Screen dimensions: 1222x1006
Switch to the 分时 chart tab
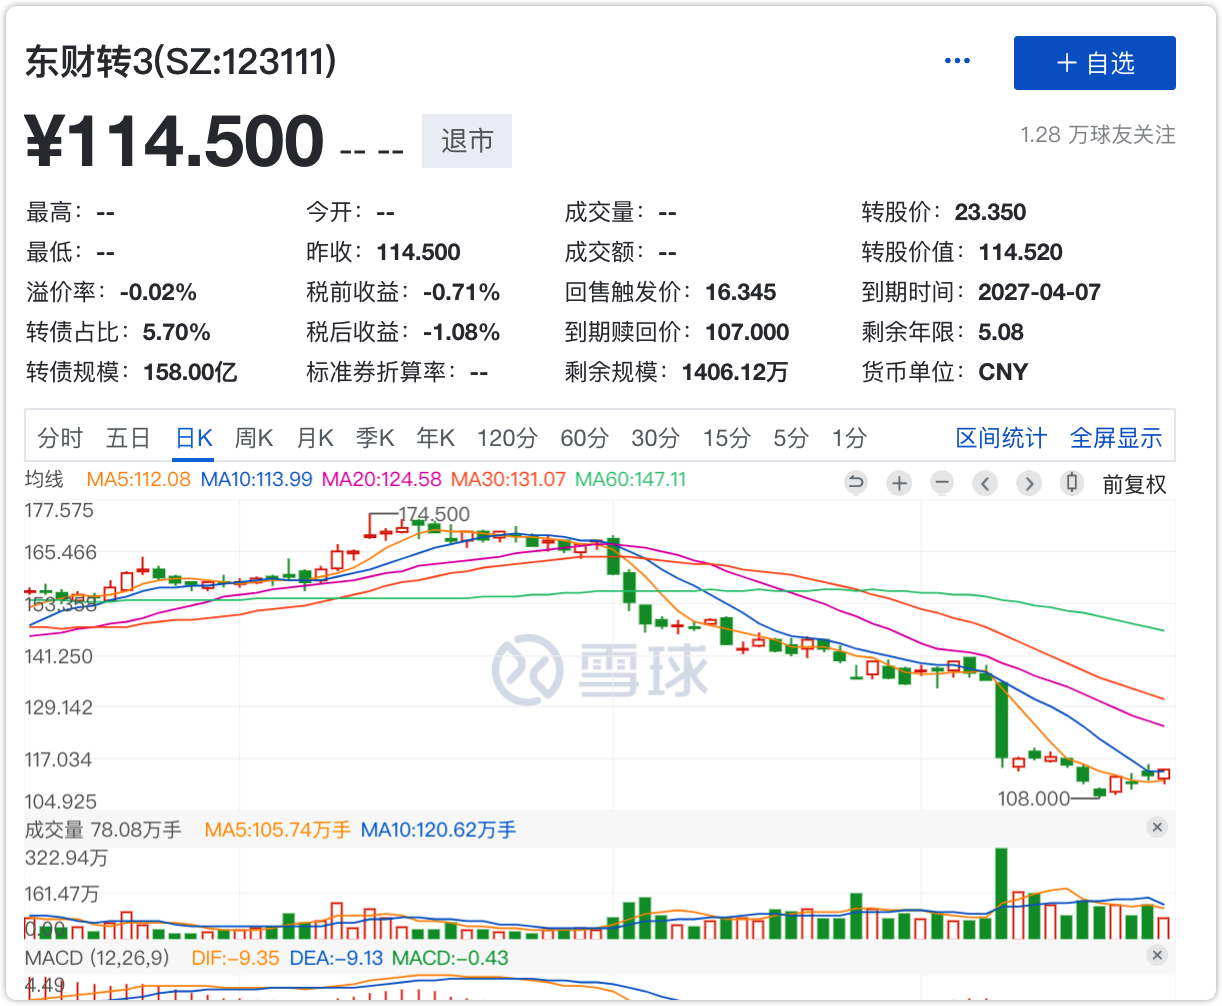(x=60, y=438)
